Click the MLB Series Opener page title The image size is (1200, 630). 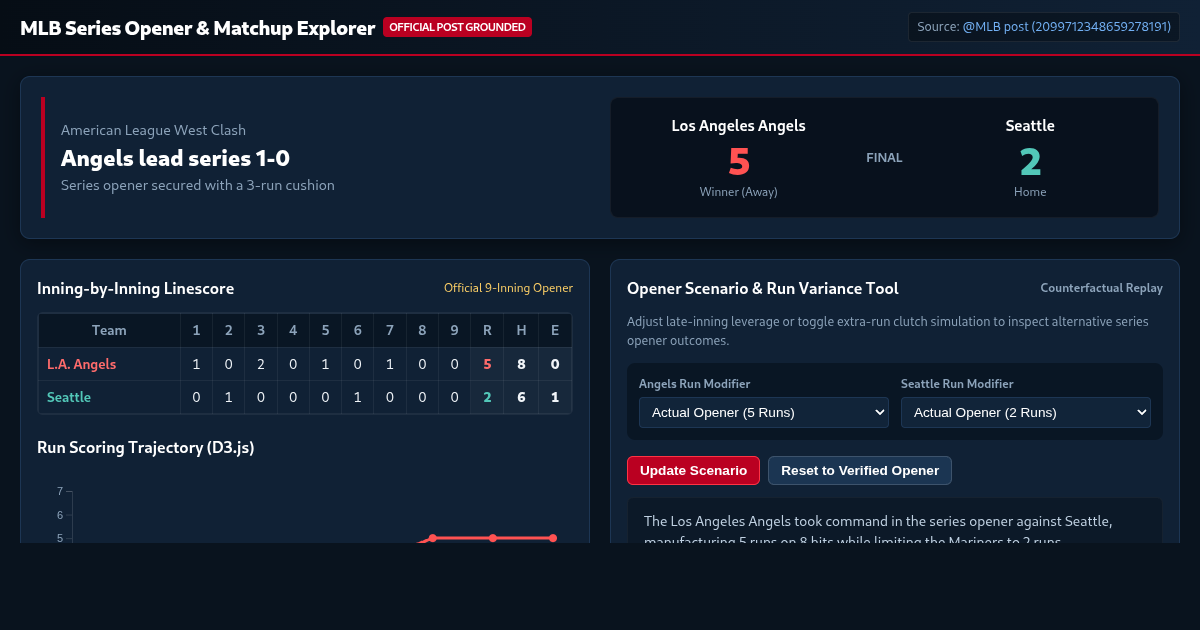tap(198, 28)
